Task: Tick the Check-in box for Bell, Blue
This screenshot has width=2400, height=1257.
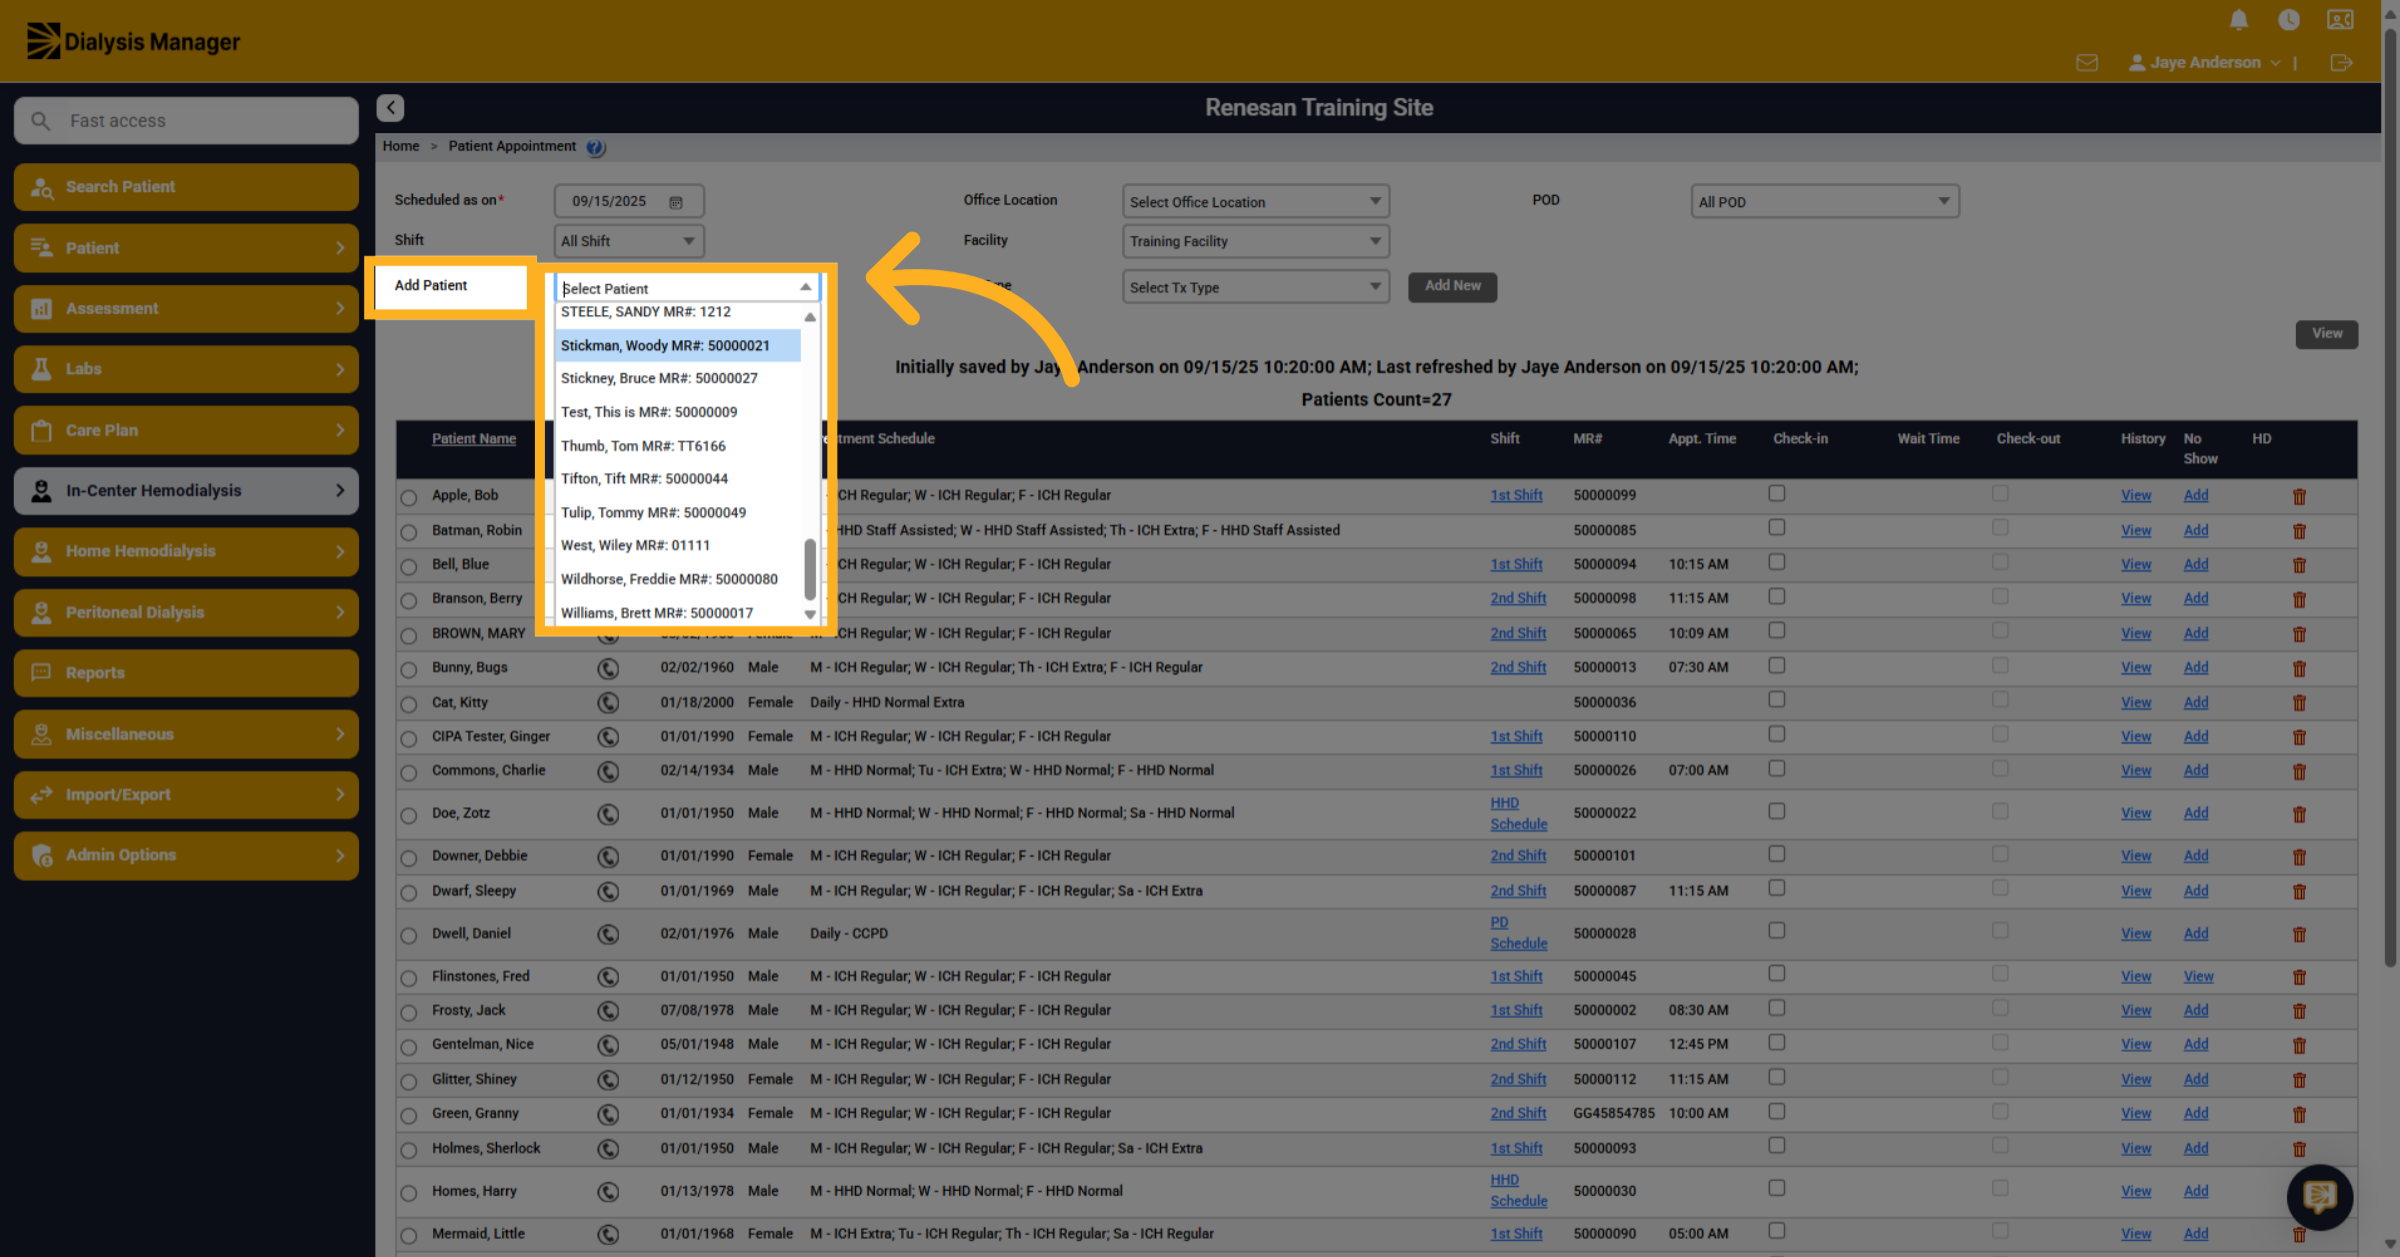Action: pyautogui.click(x=1776, y=563)
